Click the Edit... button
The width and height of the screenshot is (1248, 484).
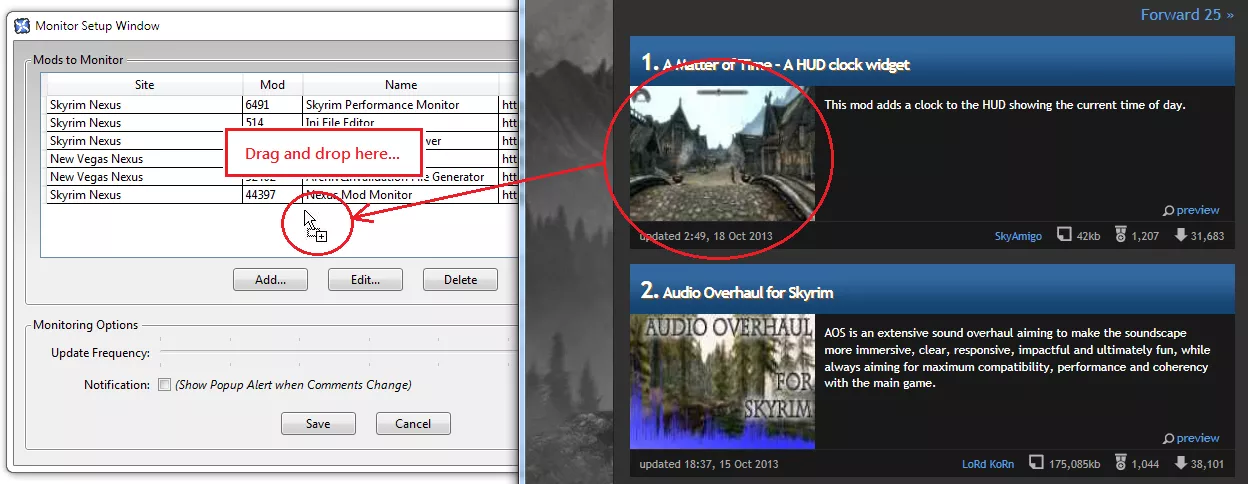coord(365,280)
